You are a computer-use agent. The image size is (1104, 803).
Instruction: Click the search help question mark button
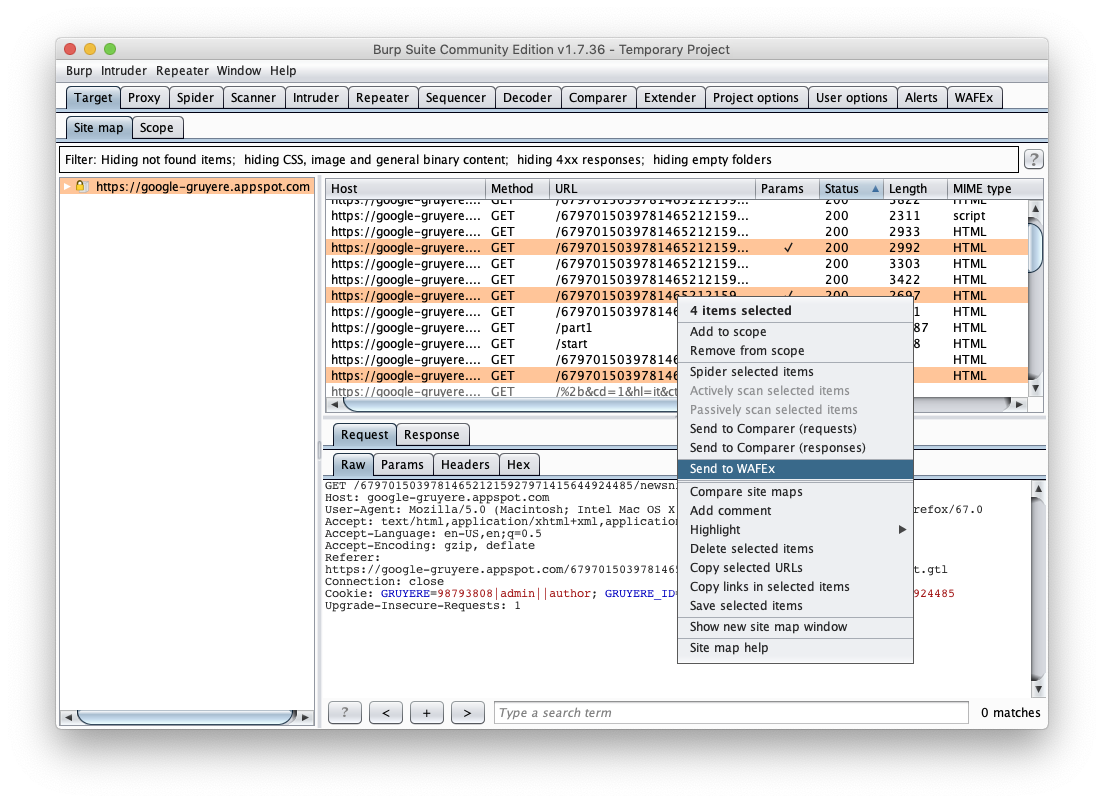tap(345, 713)
